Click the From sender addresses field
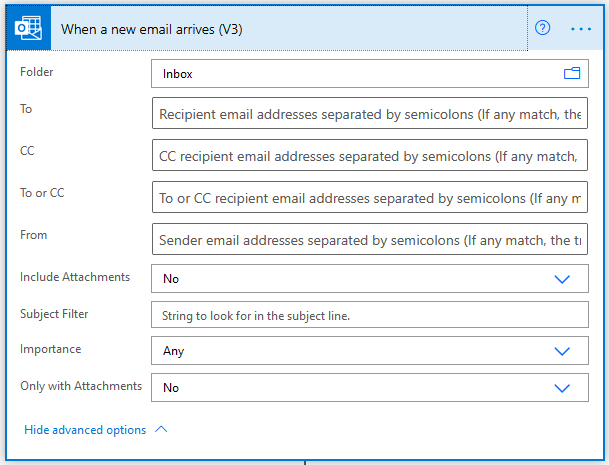 [x=369, y=241]
